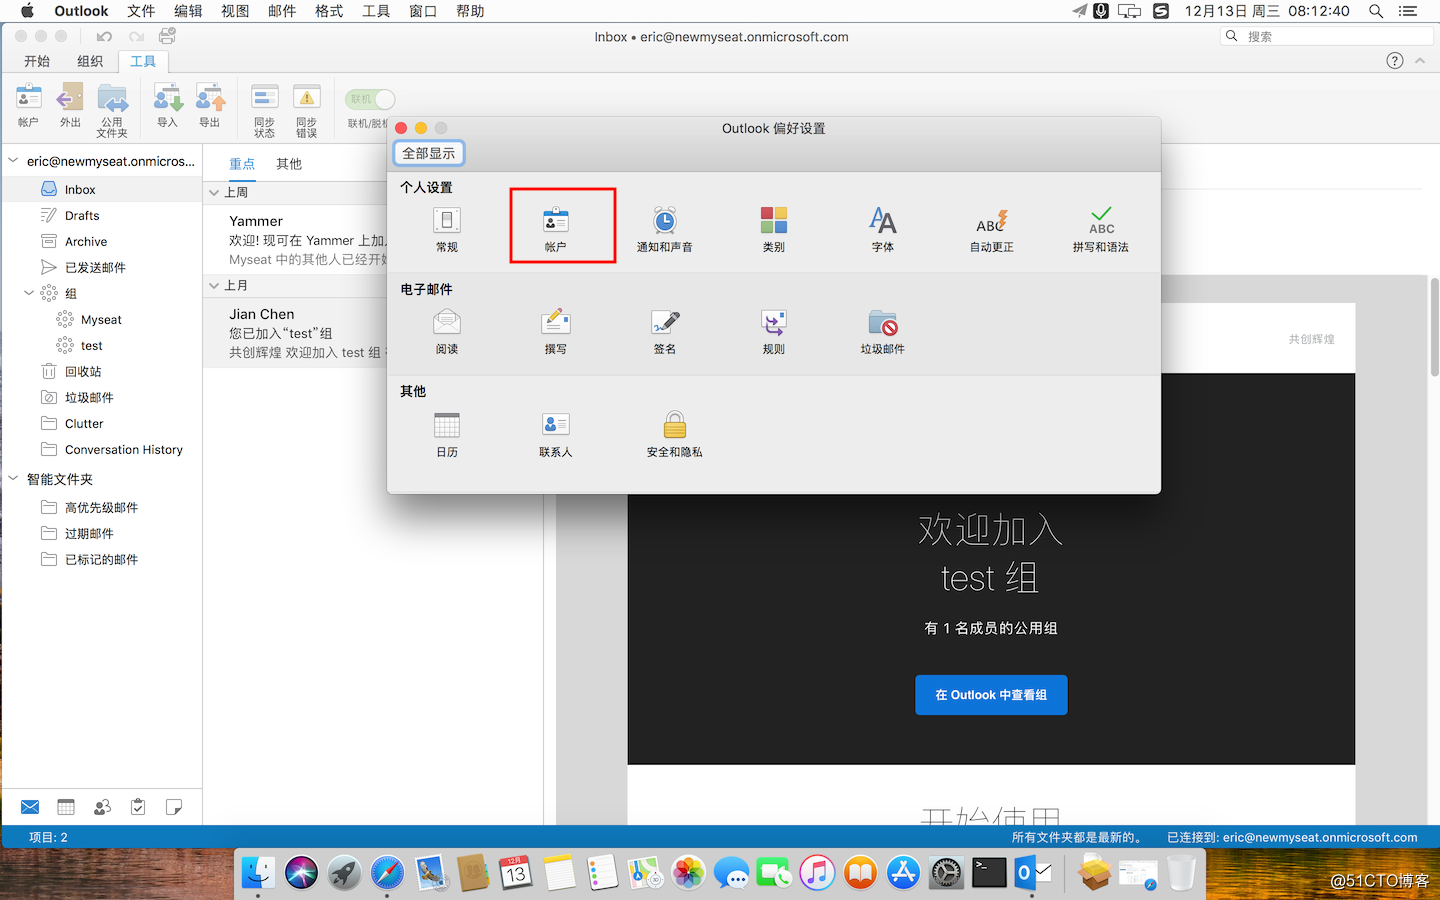The height and width of the screenshot is (900, 1440).
Task: Switch to Mail view in the bottom bar
Action: pos(30,807)
